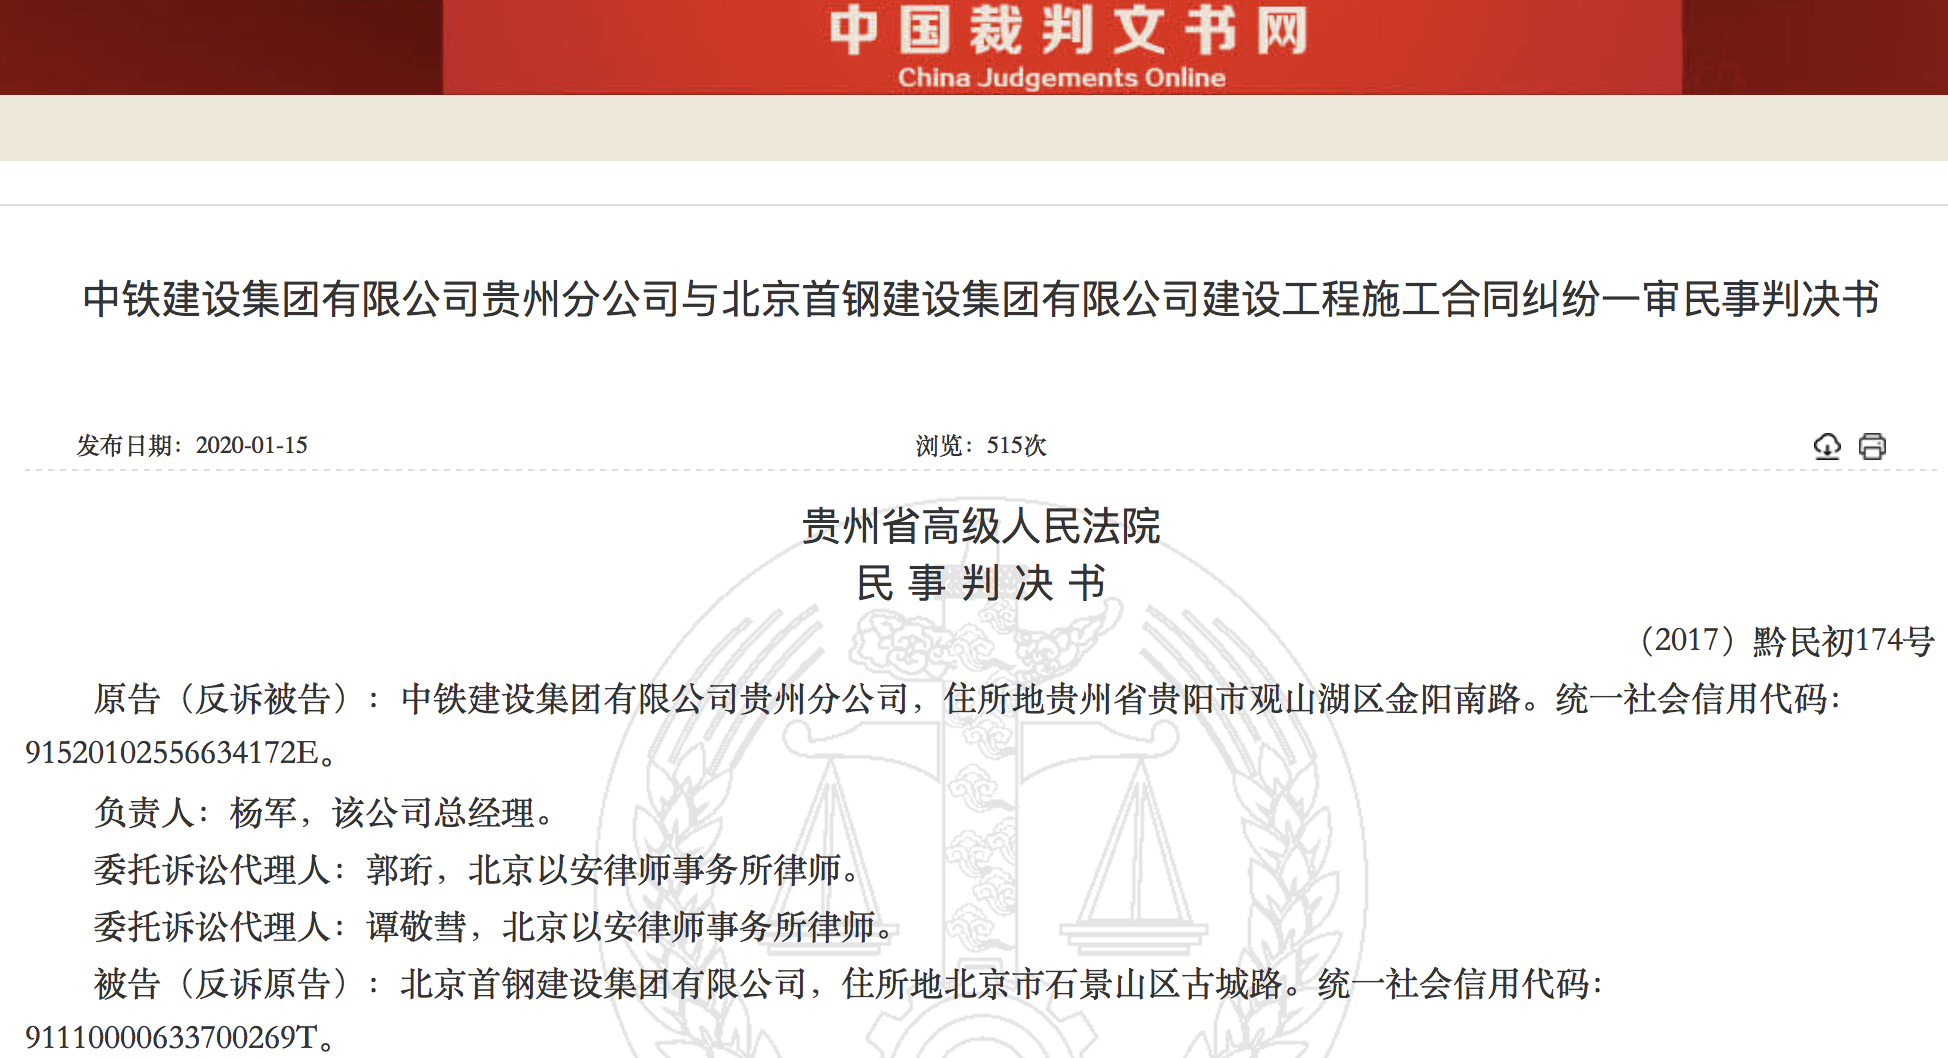Click the court name 贵州省高级人民法院
The image size is (1948, 1058).
click(x=980, y=526)
